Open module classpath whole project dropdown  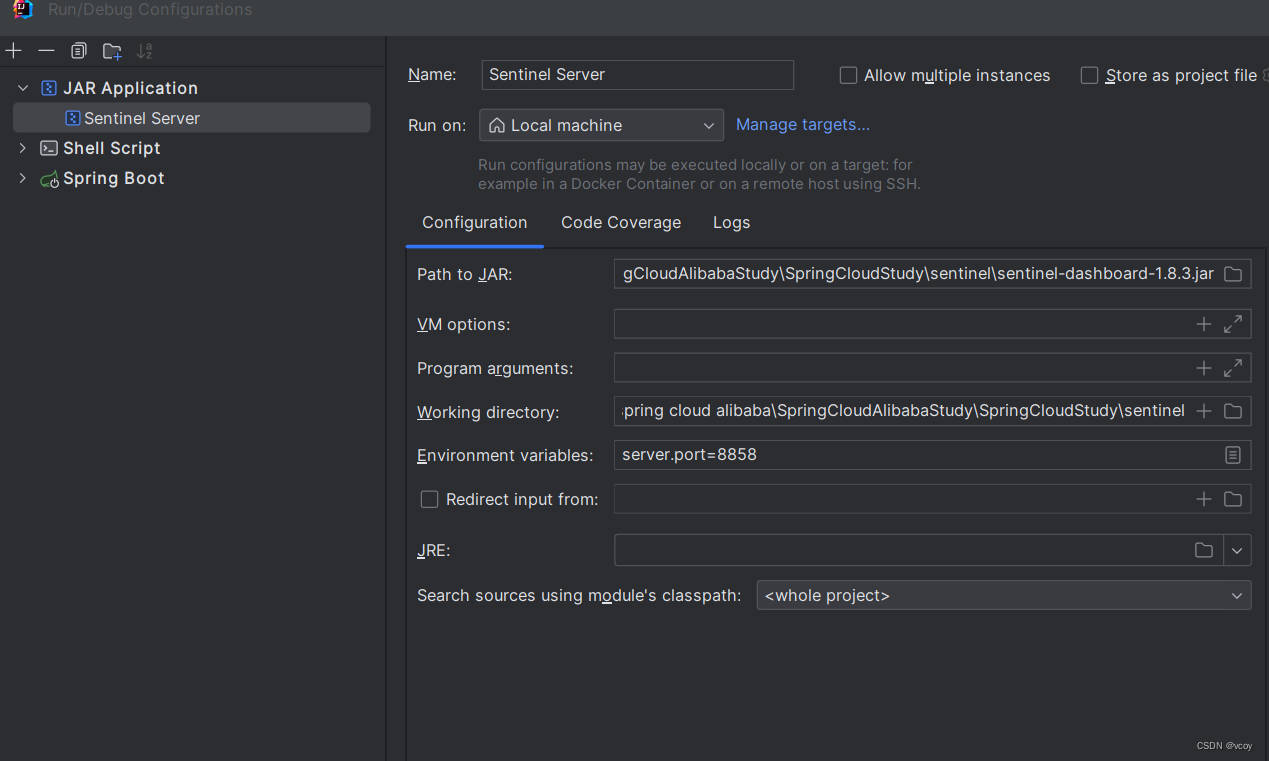[1004, 595]
